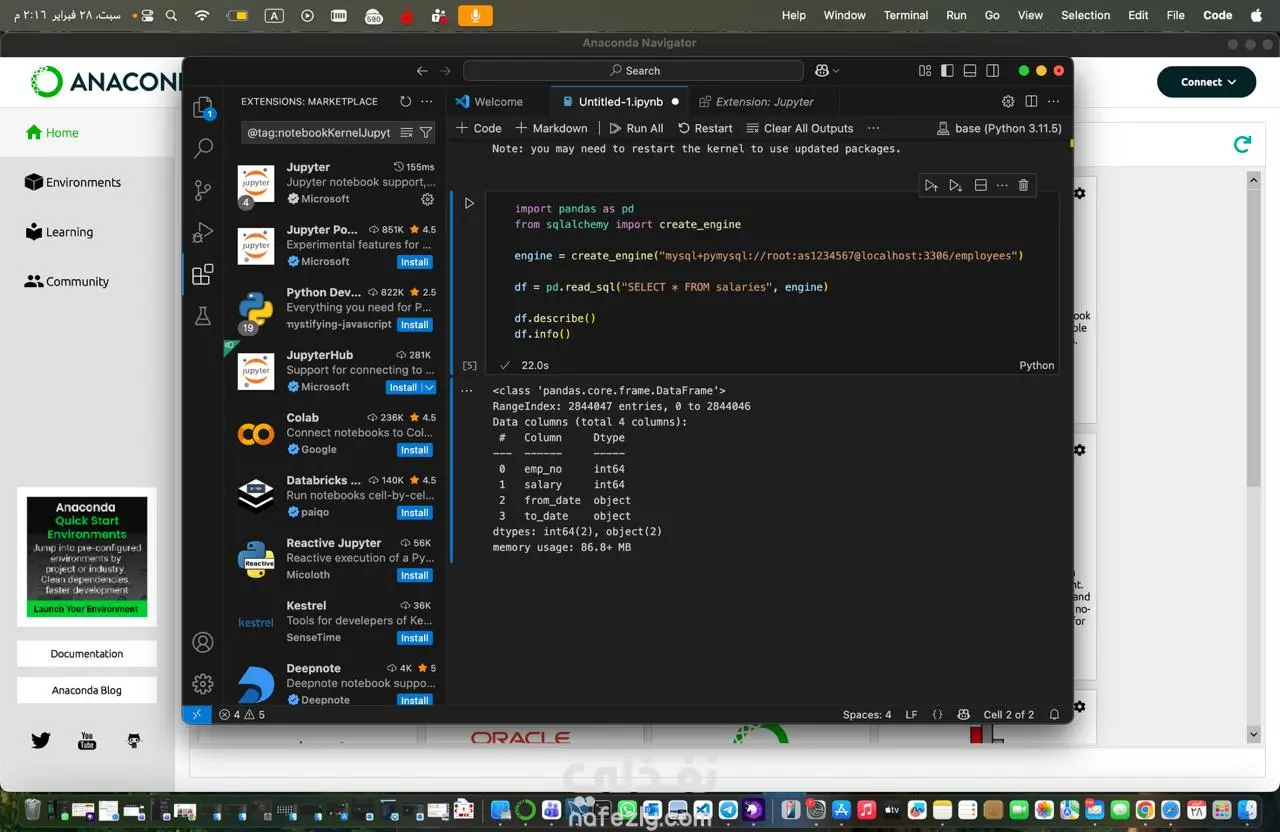Run the code cell with play button
This screenshot has width=1280, height=832.
pos(469,203)
